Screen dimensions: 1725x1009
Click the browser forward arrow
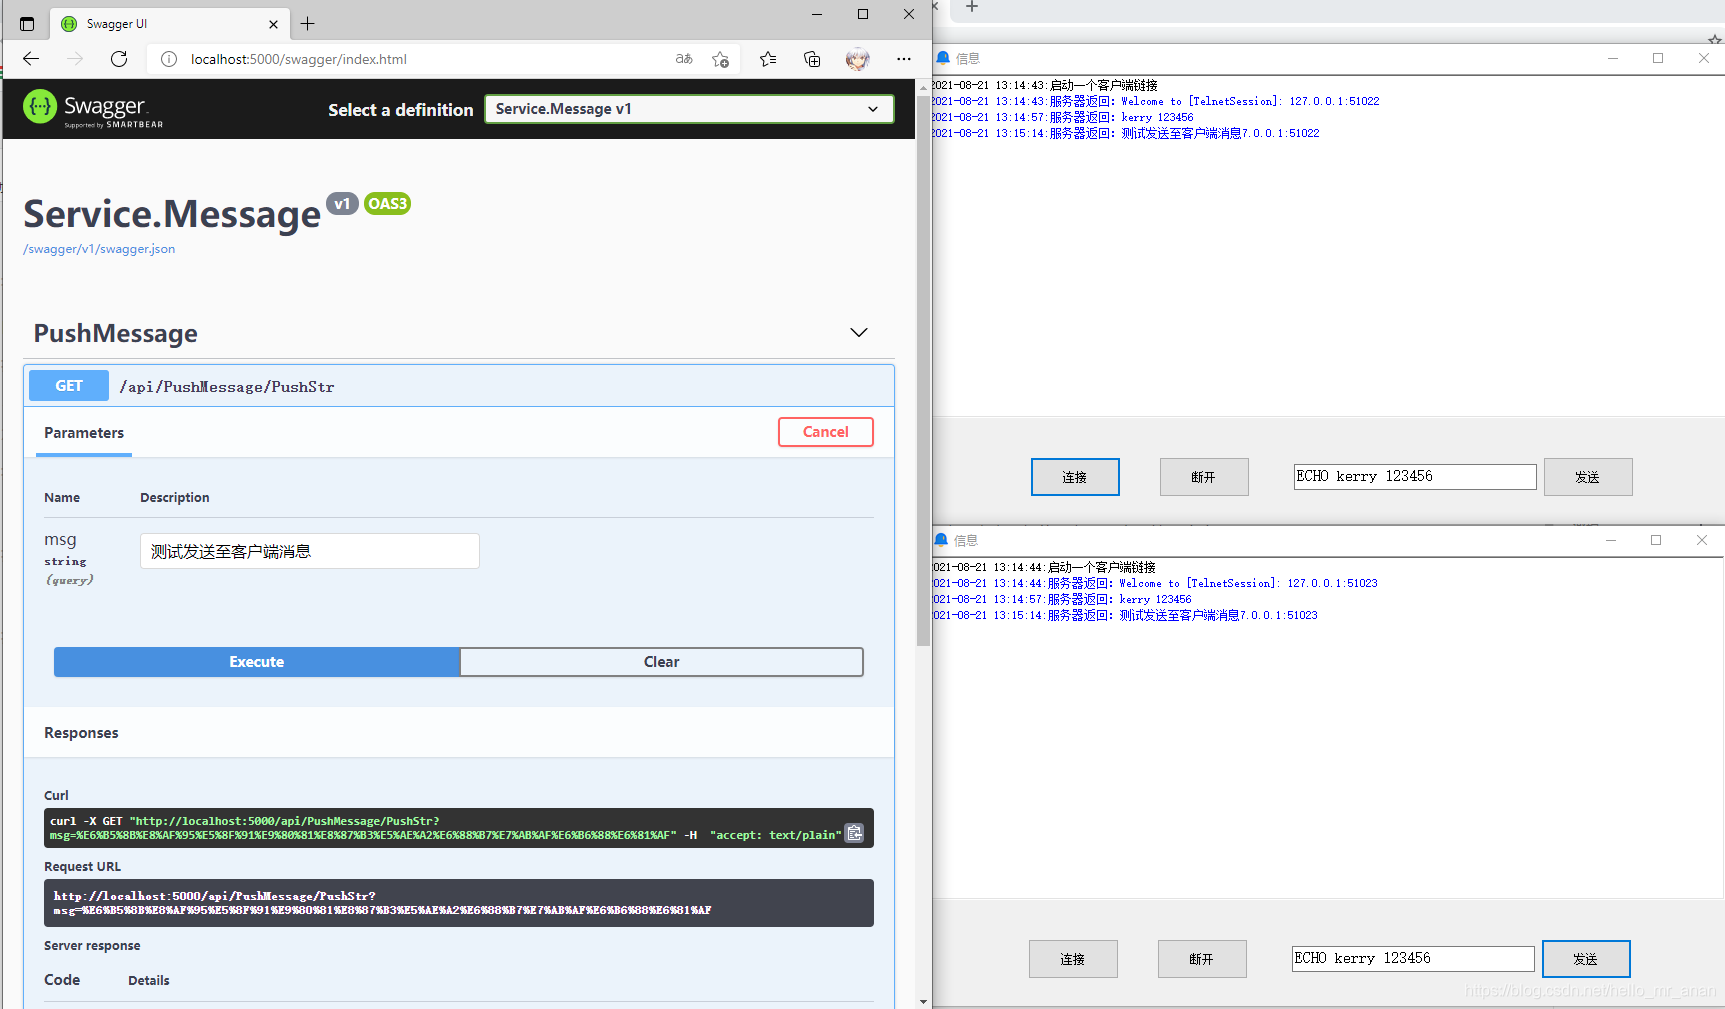click(75, 59)
